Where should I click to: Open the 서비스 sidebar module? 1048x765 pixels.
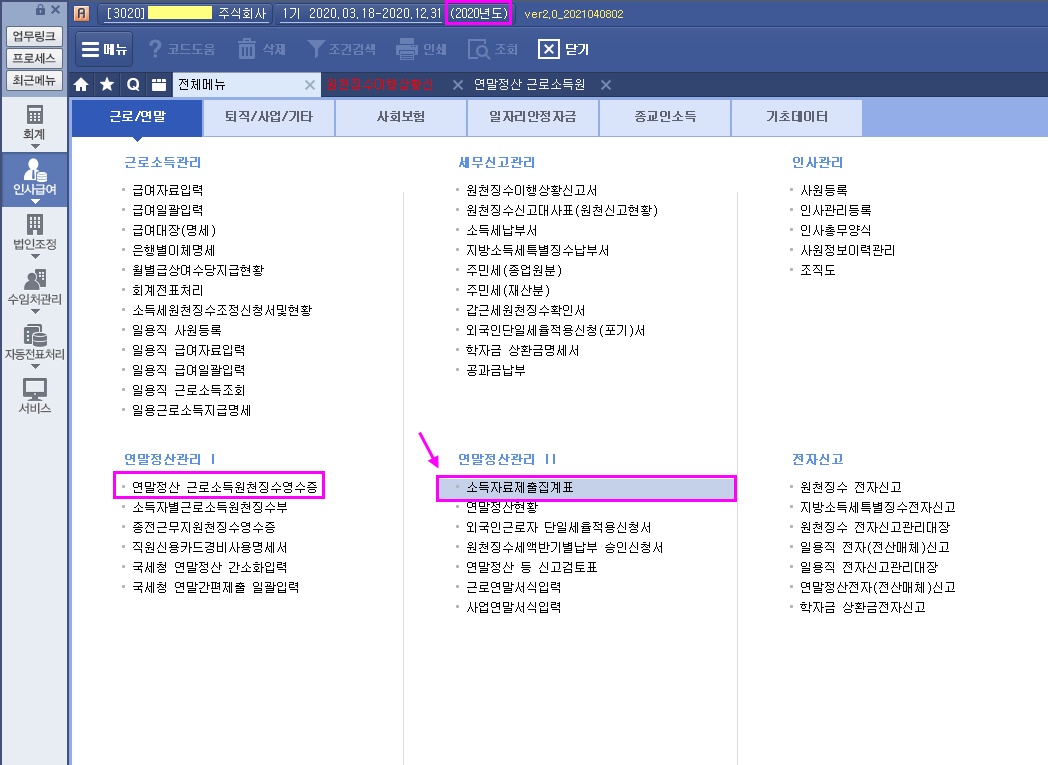[34, 396]
